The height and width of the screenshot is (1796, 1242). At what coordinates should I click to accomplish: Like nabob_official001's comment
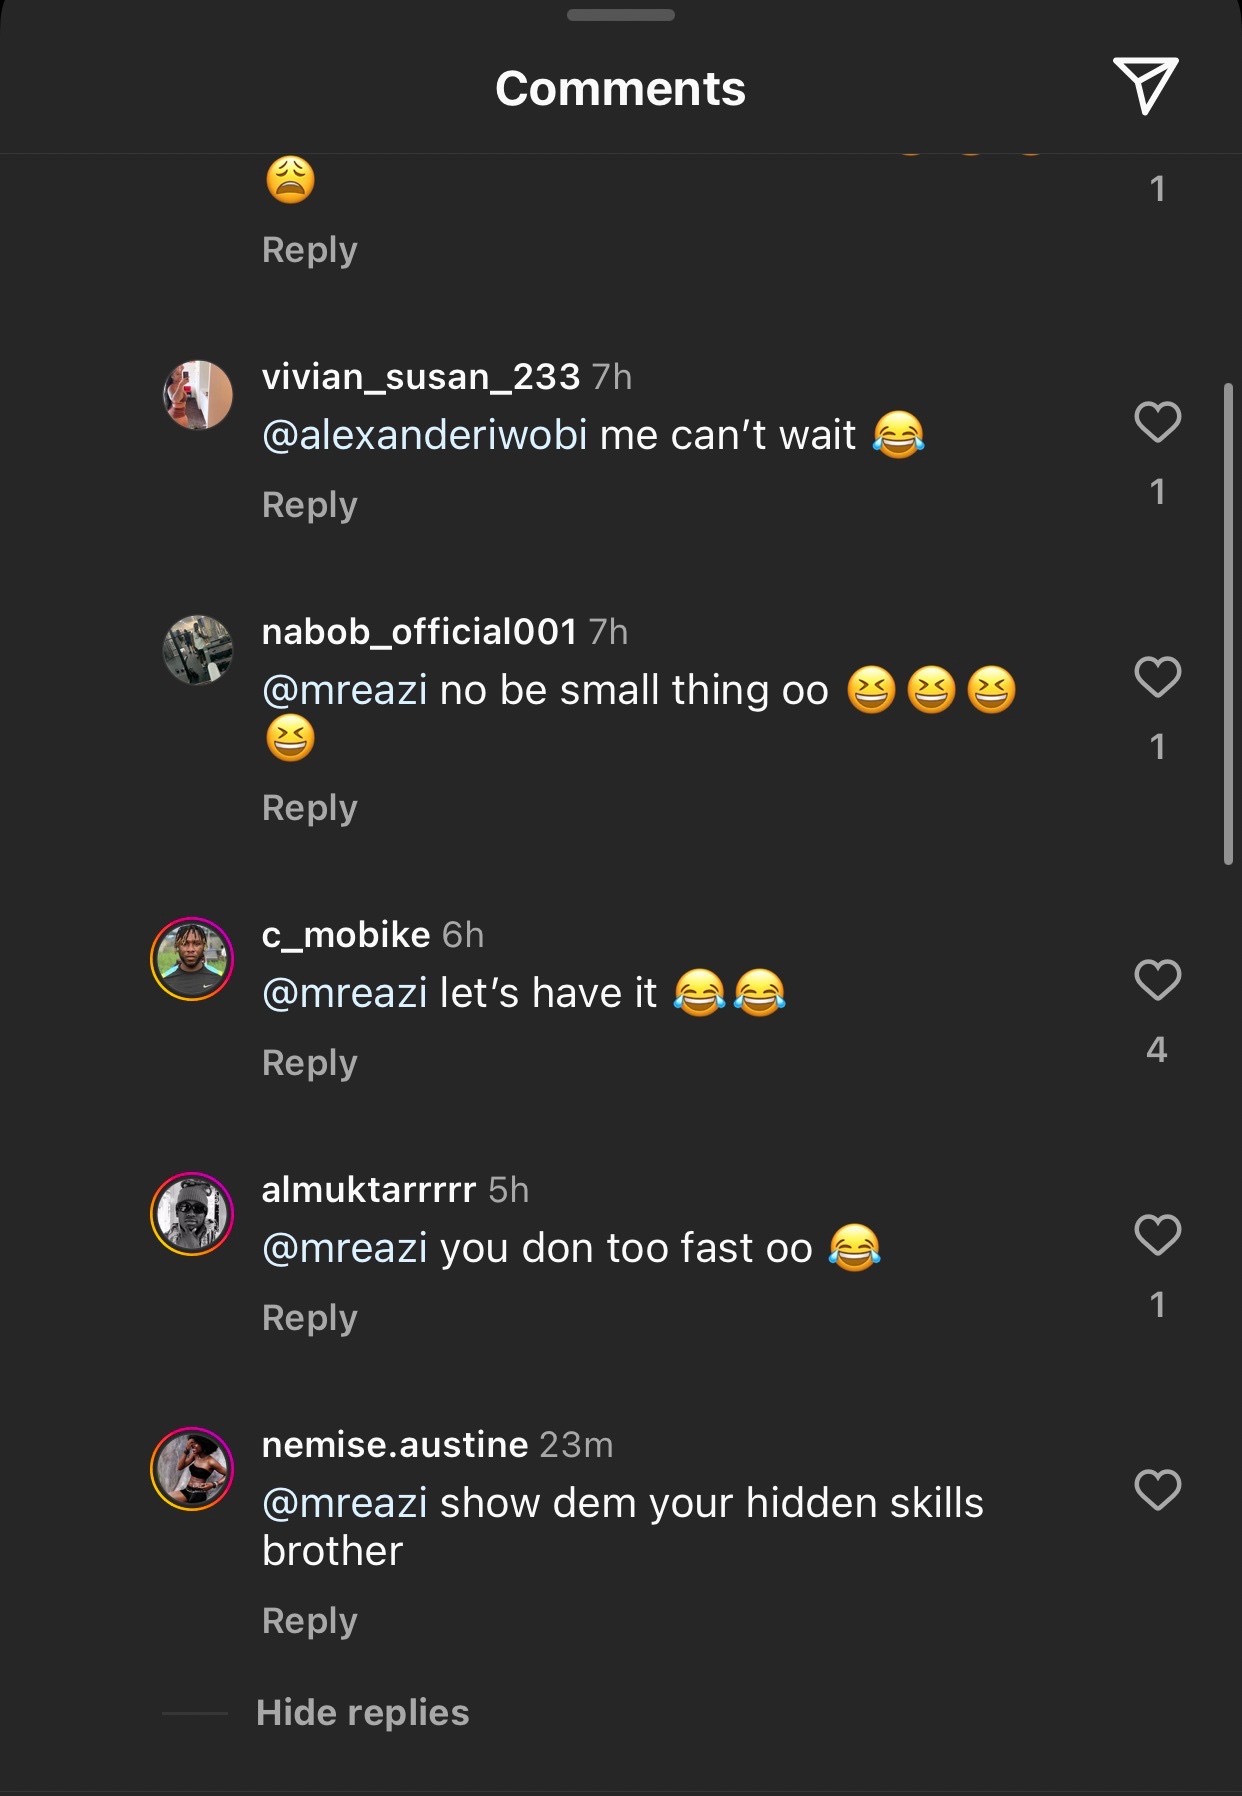pyautogui.click(x=1158, y=677)
